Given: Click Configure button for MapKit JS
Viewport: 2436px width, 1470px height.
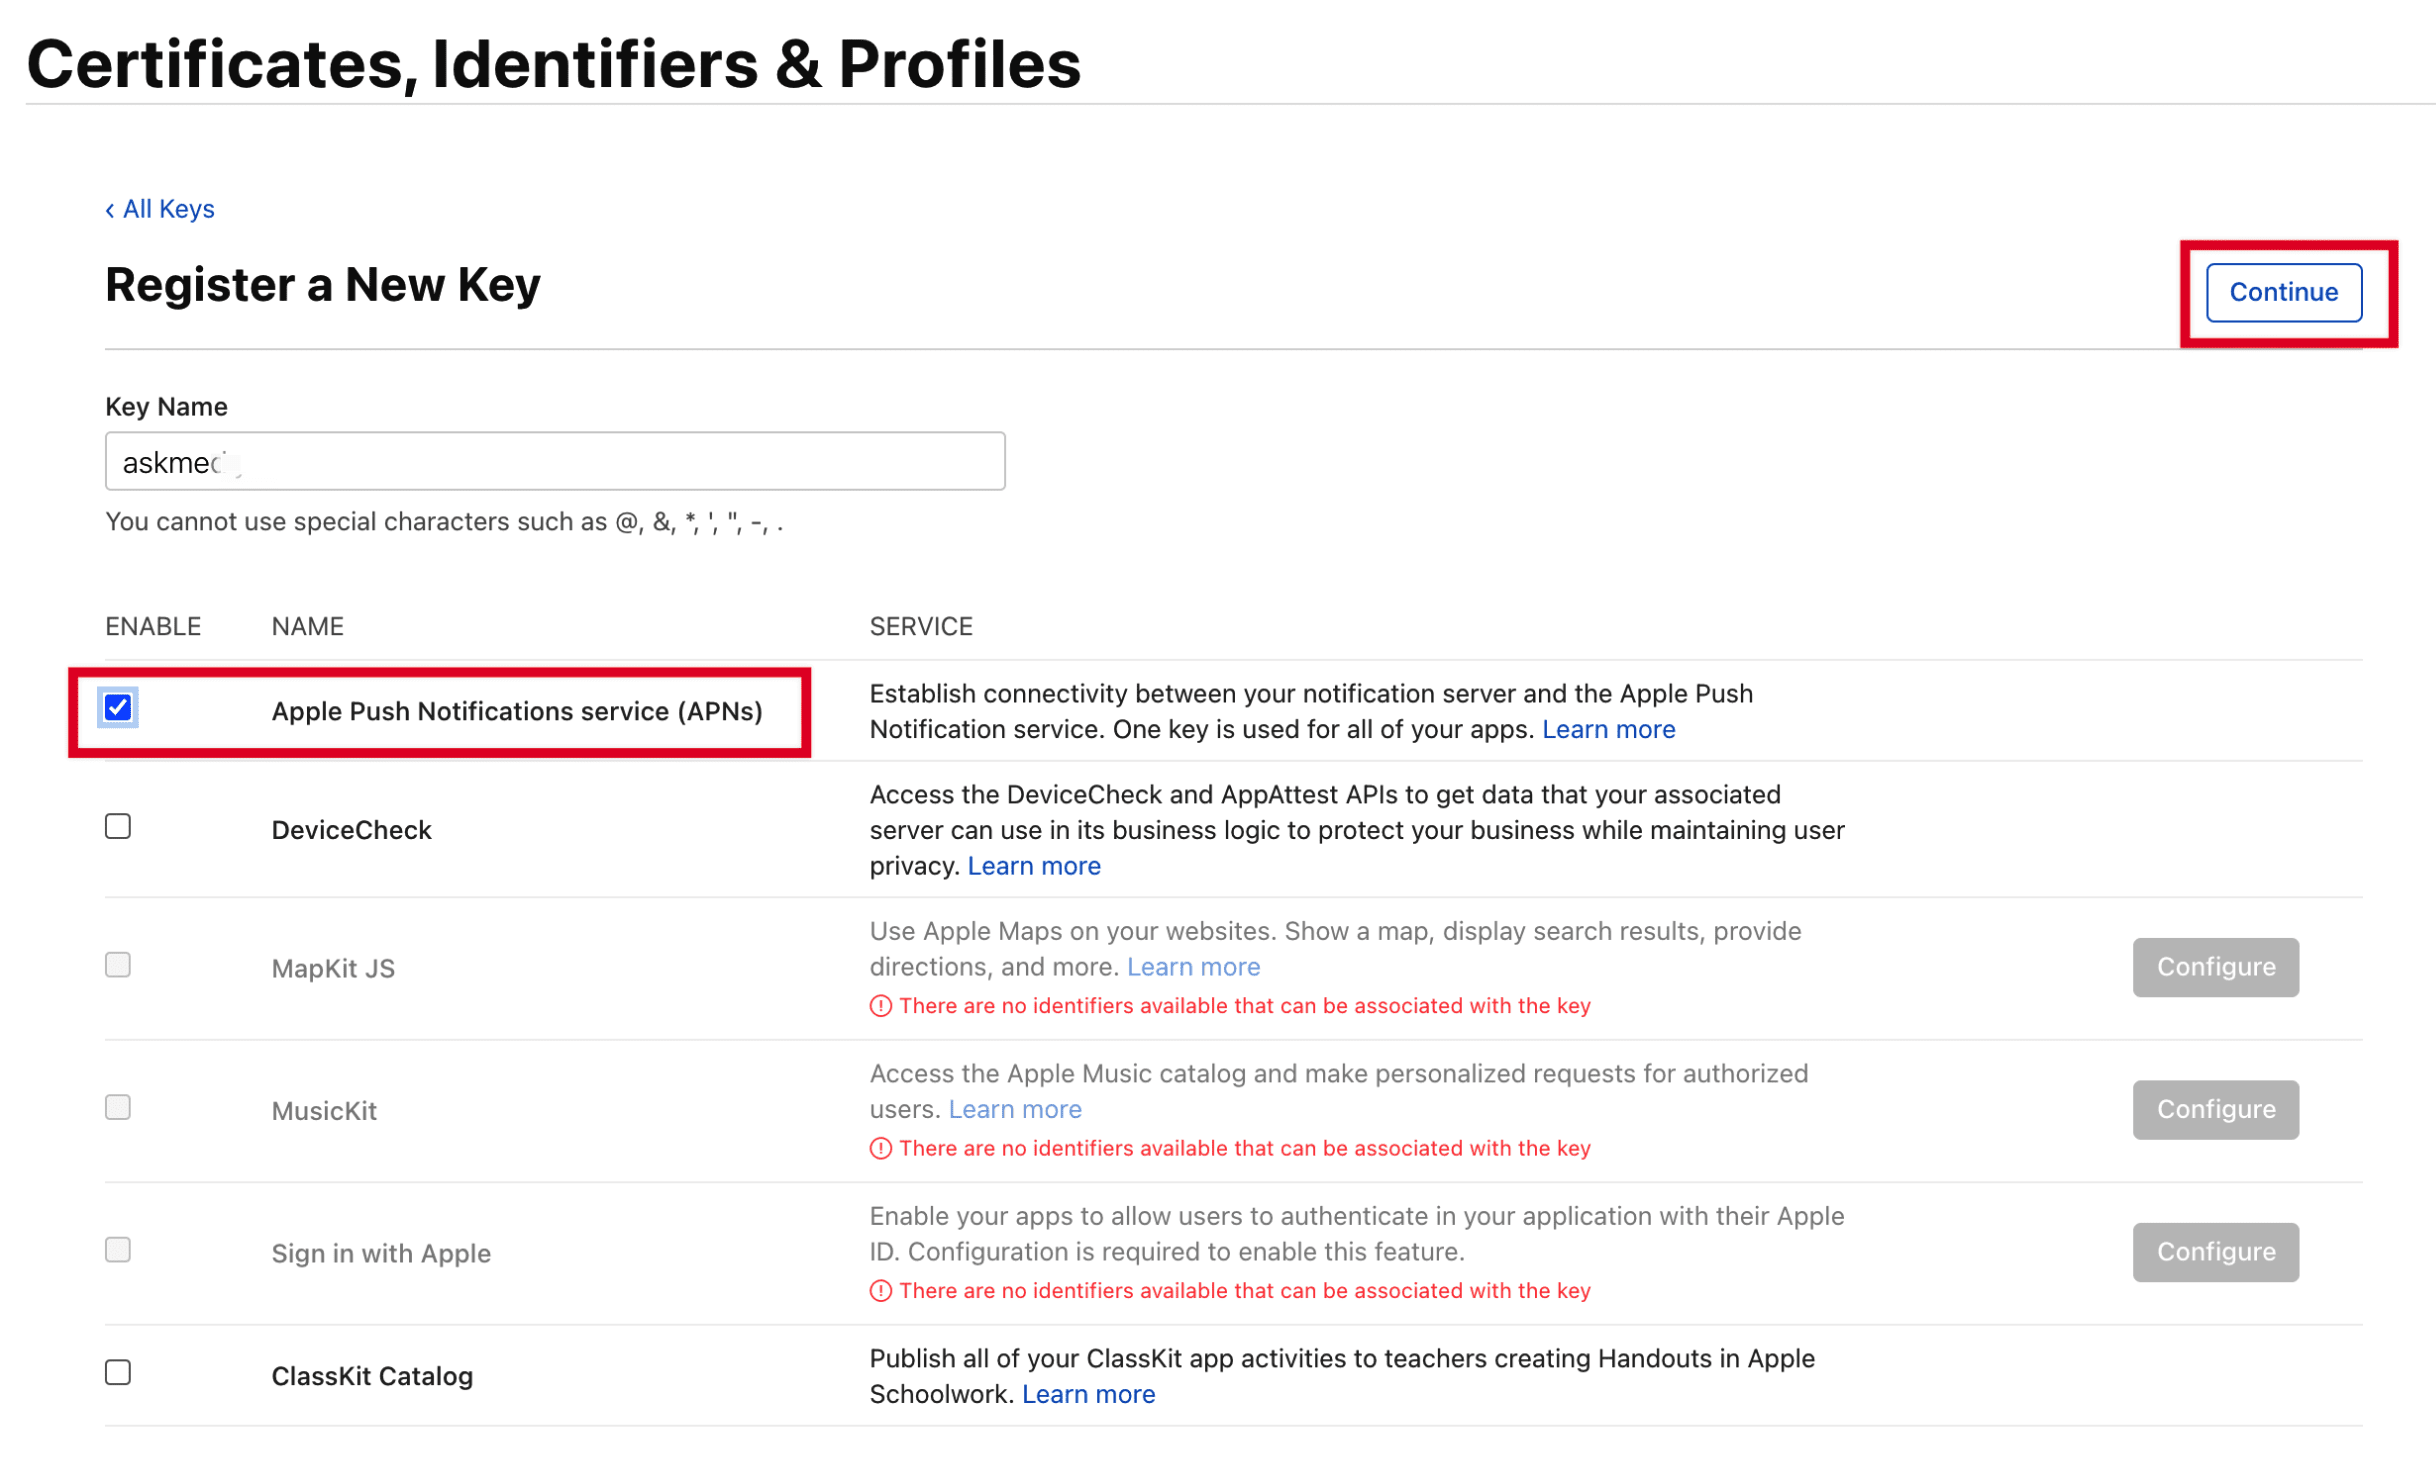Looking at the screenshot, I should click(2215, 967).
